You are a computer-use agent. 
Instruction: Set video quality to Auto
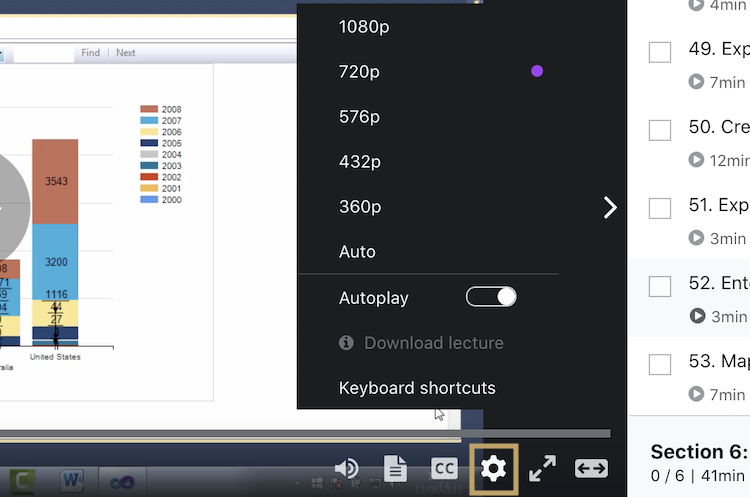357,252
